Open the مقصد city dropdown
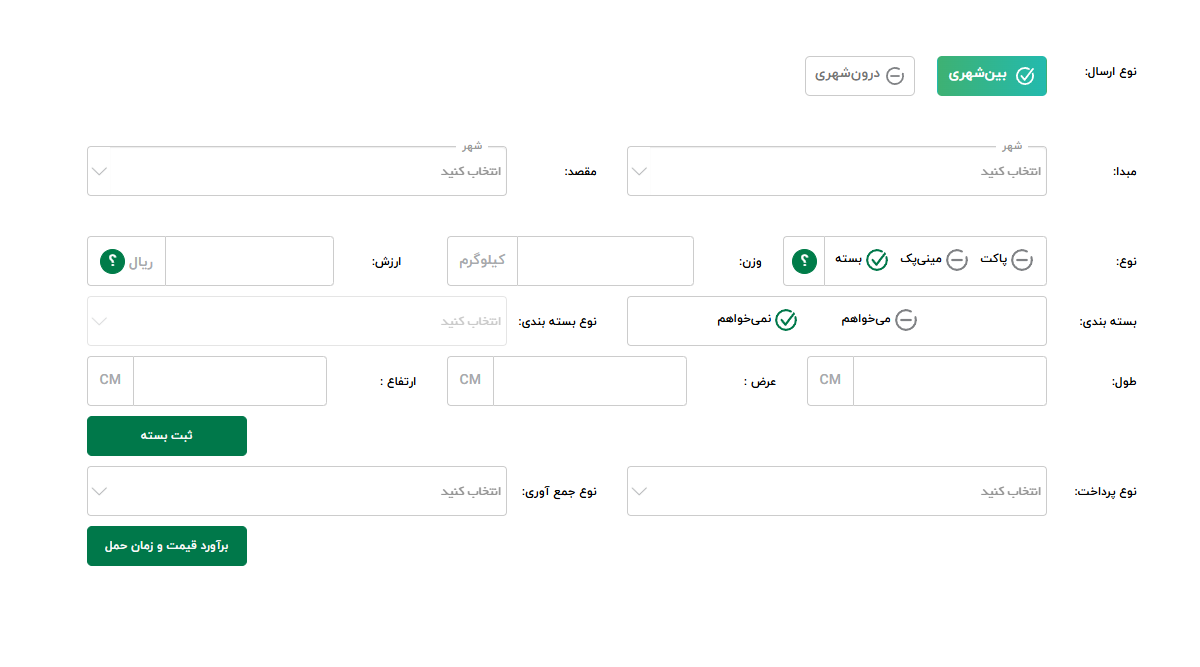The image size is (1200, 667). click(297, 171)
